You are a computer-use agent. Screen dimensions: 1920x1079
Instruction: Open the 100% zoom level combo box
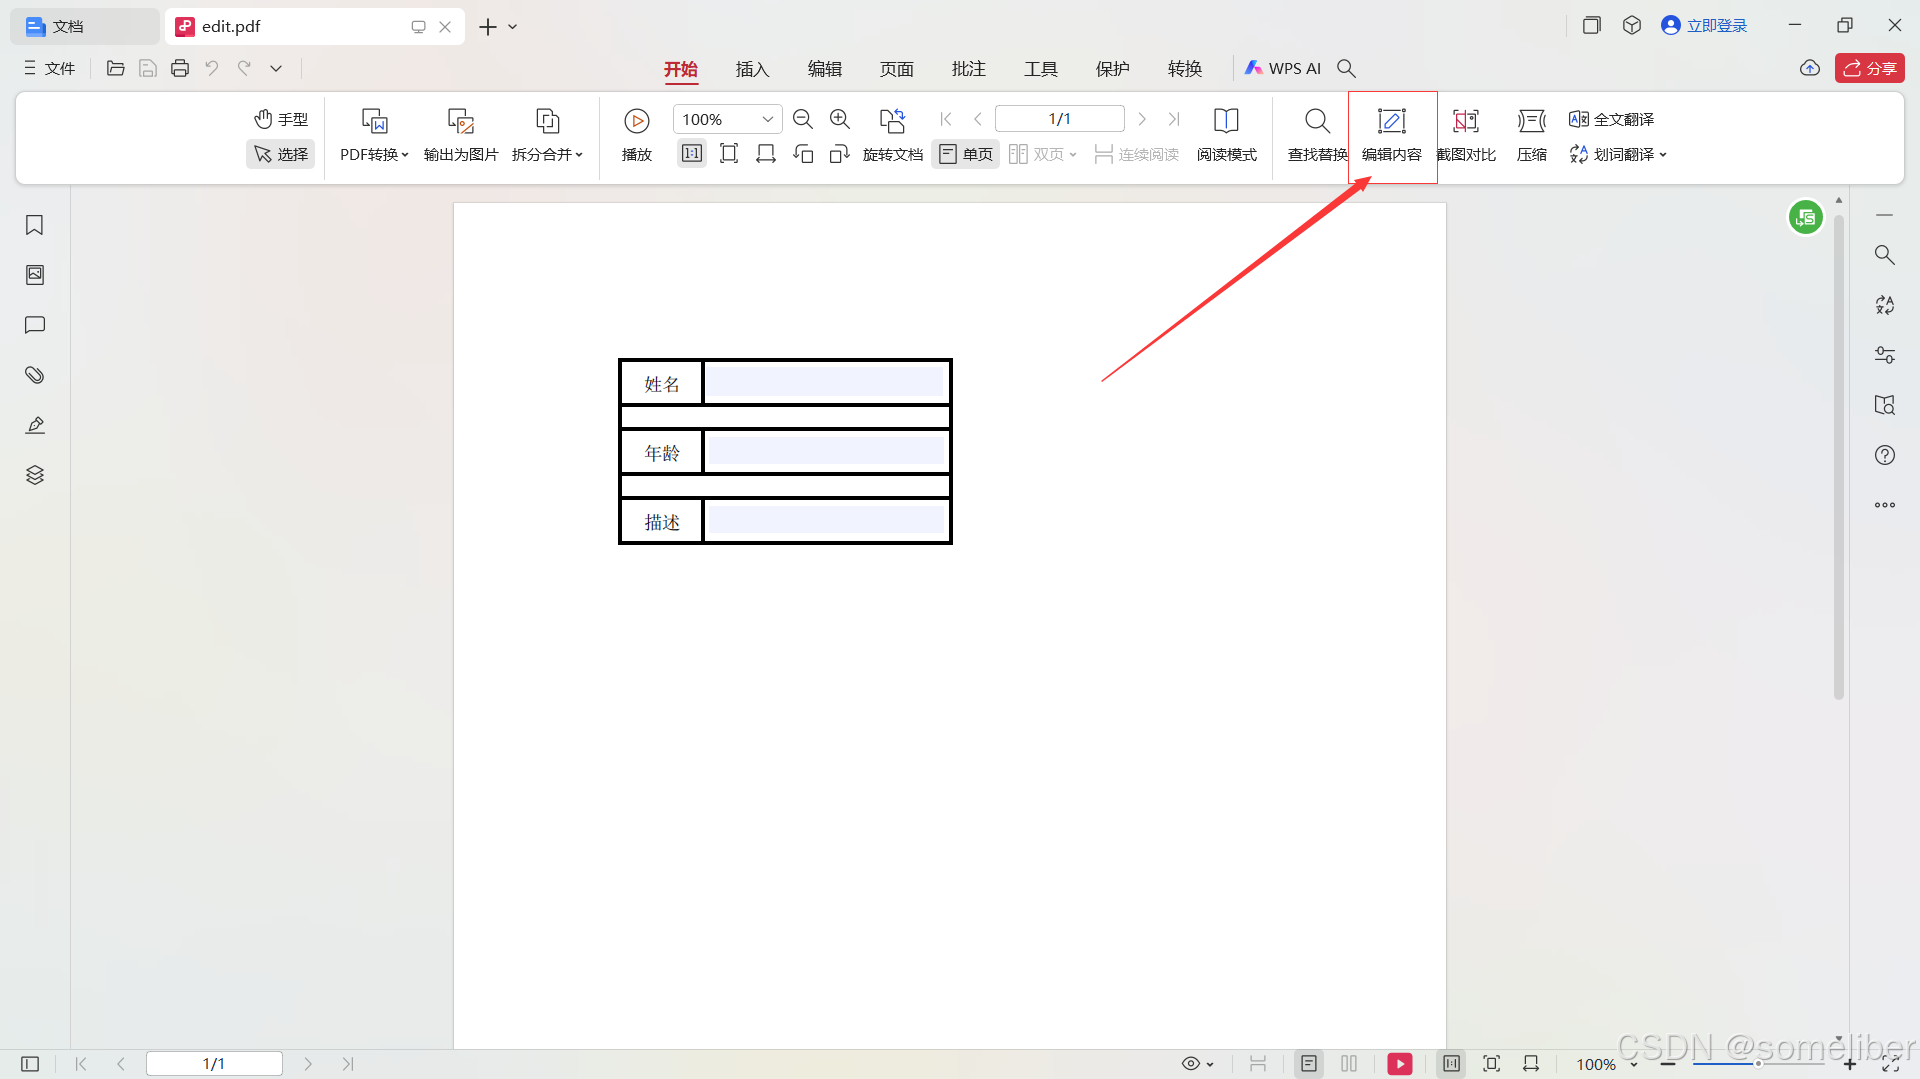[x=727, y=119]
